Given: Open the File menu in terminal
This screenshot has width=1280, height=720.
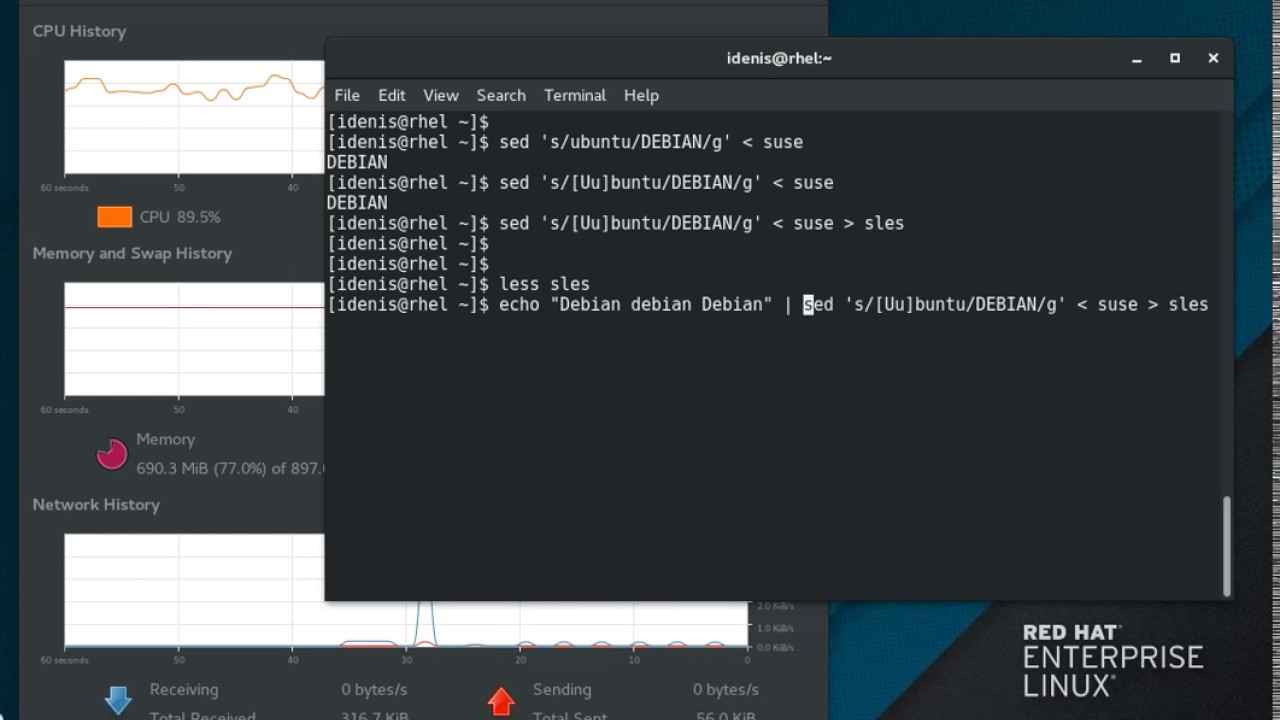Looking at the screenshot, I should coord(347,95).
